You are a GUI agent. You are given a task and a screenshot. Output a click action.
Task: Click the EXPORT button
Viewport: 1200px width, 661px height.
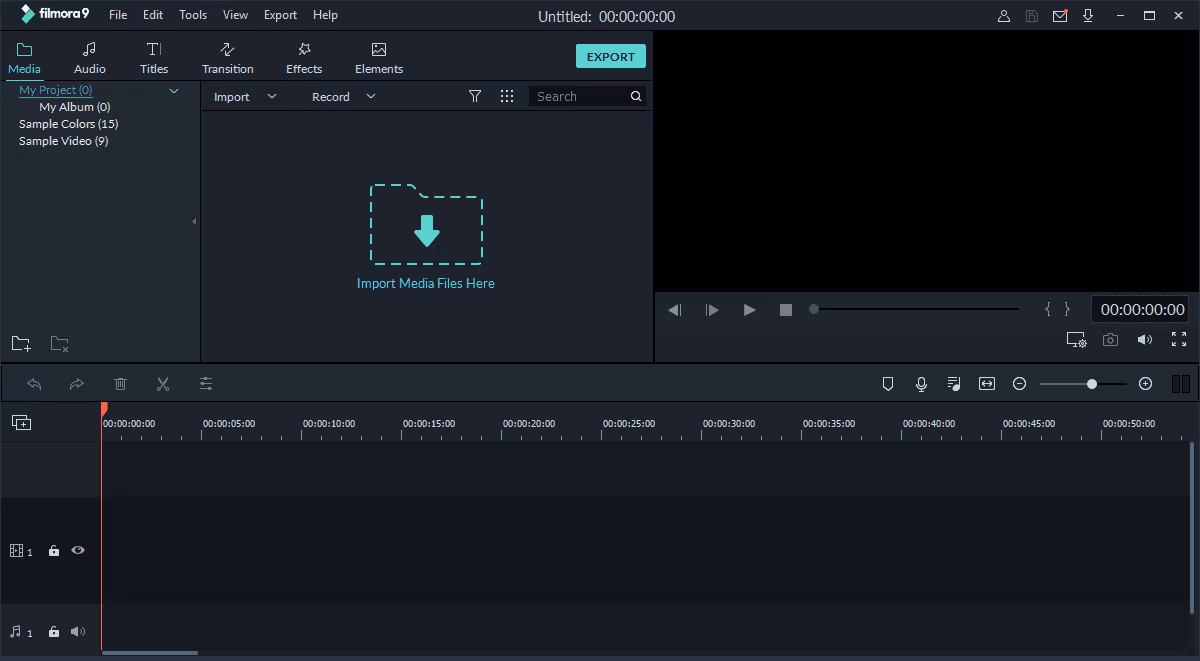click(611, 57)
